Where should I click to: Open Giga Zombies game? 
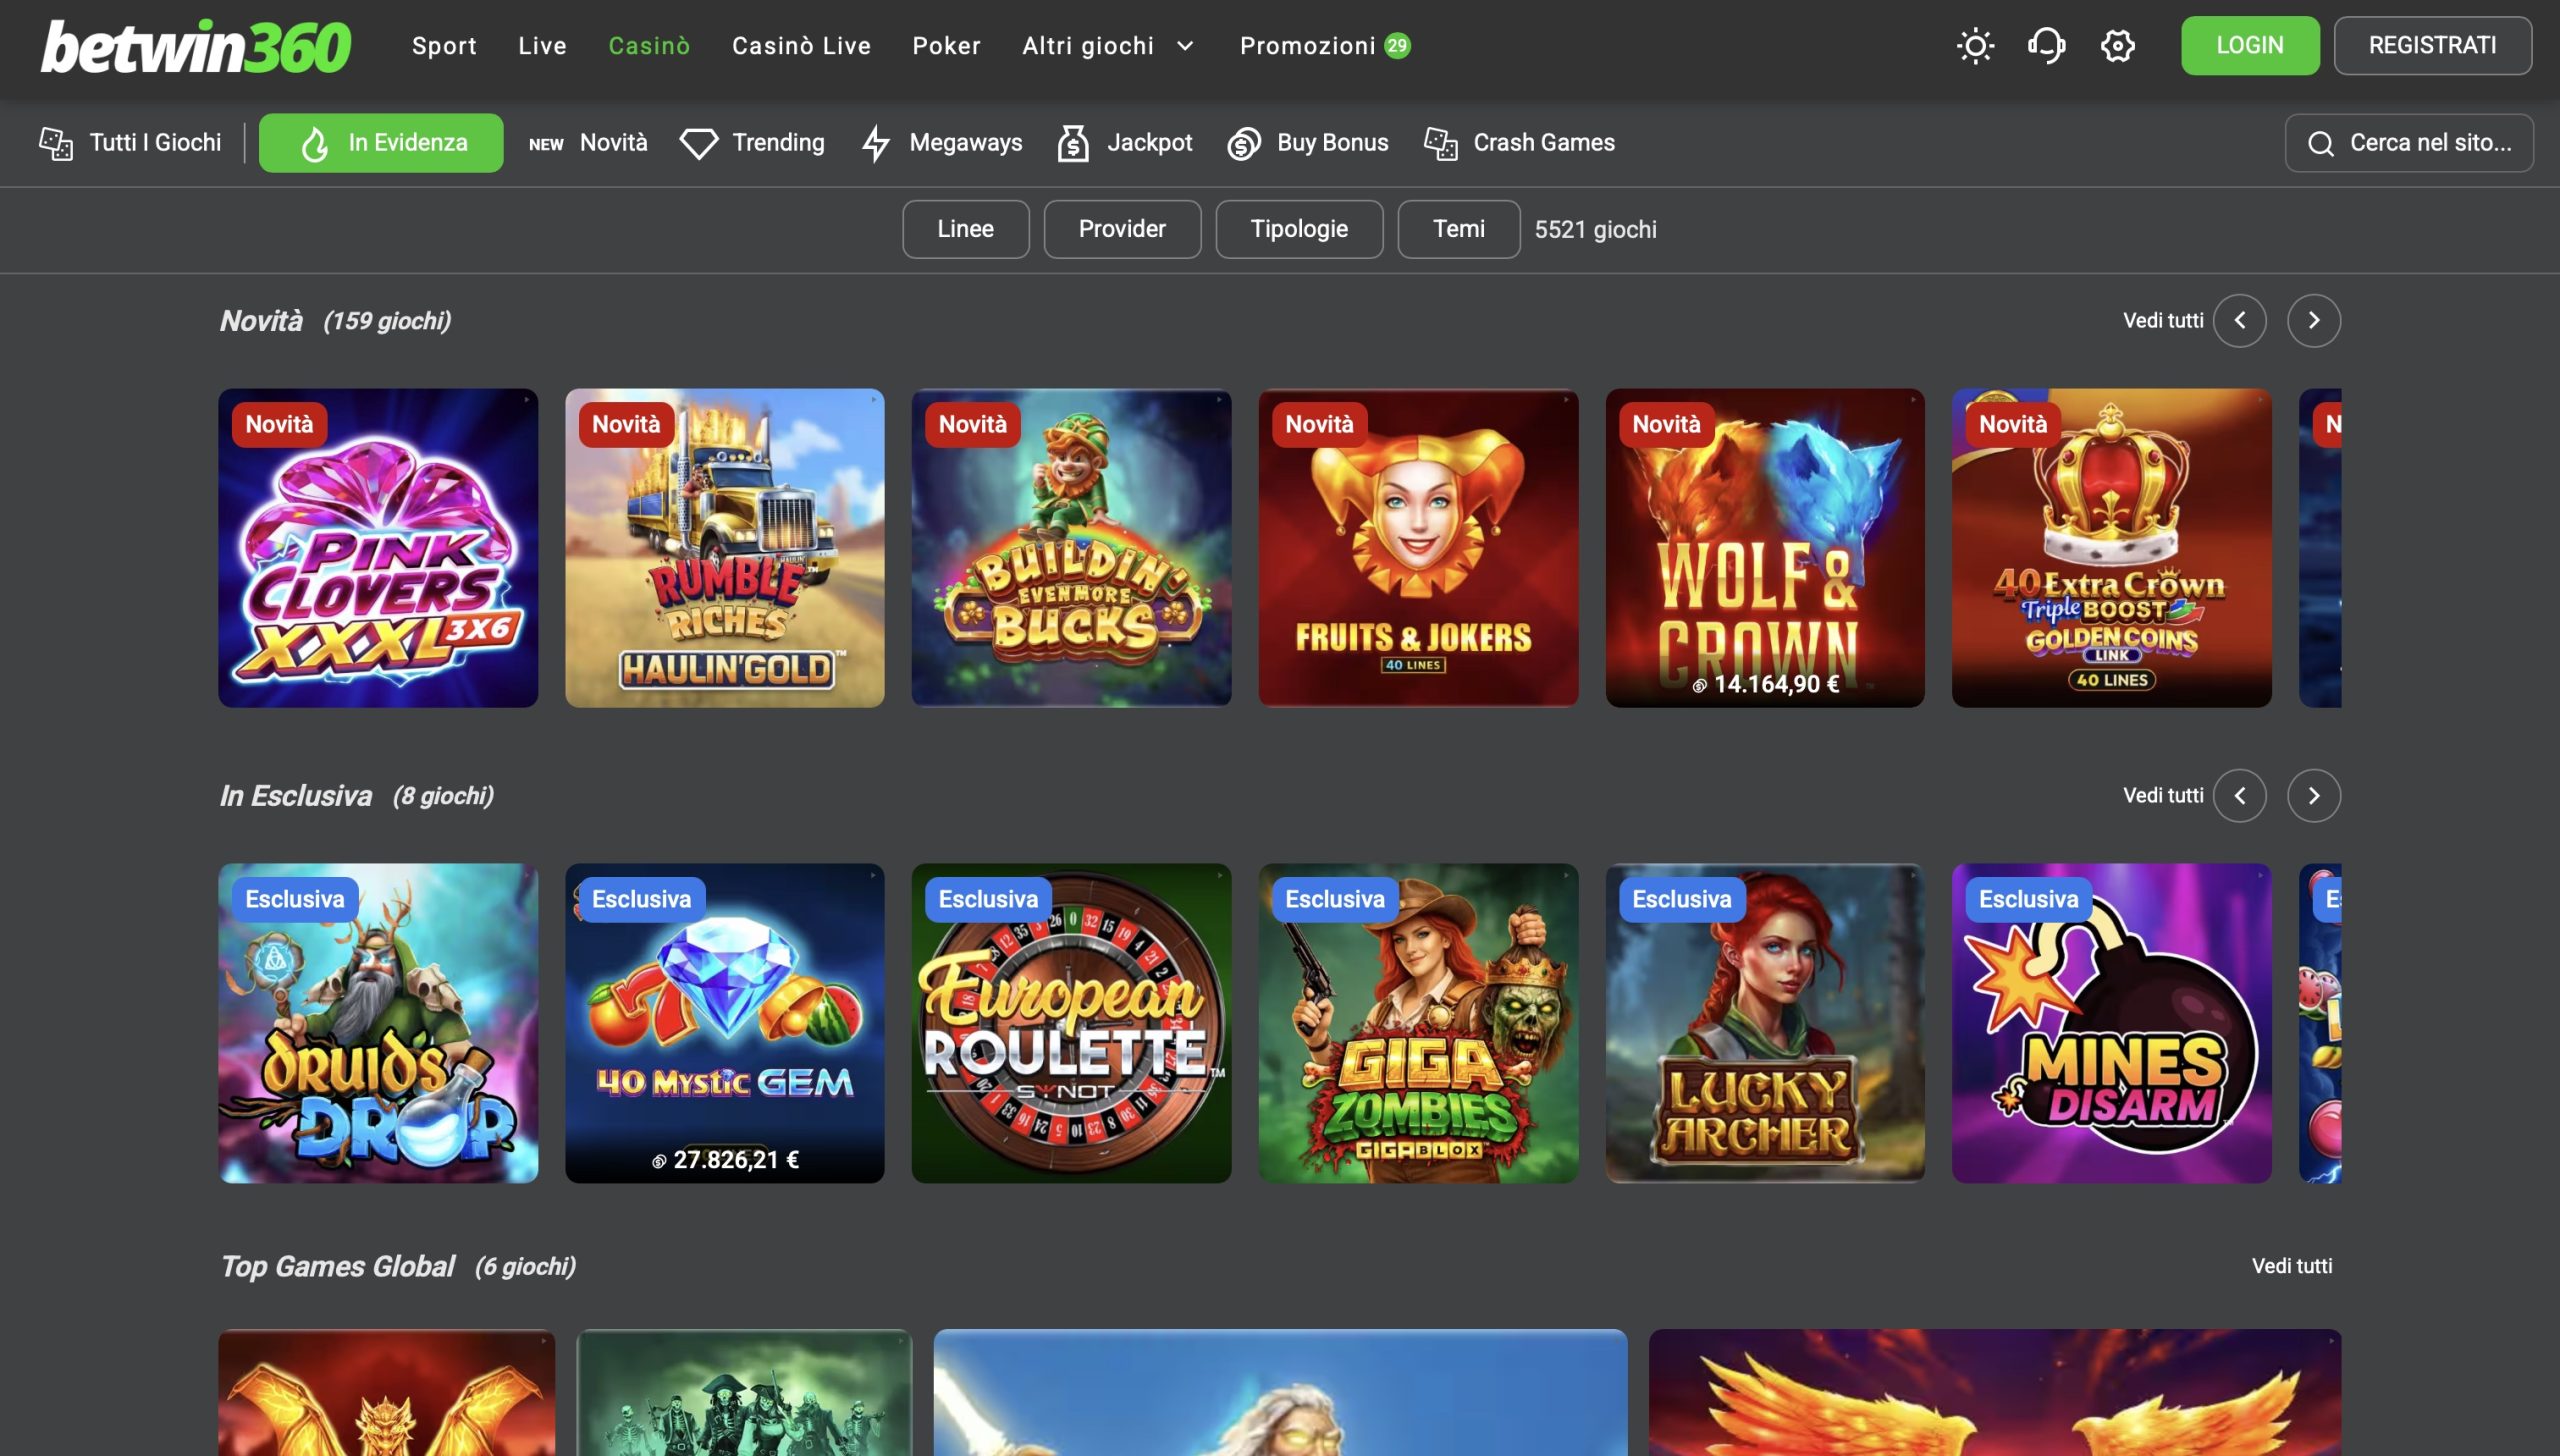(x=1419, y=1023)
